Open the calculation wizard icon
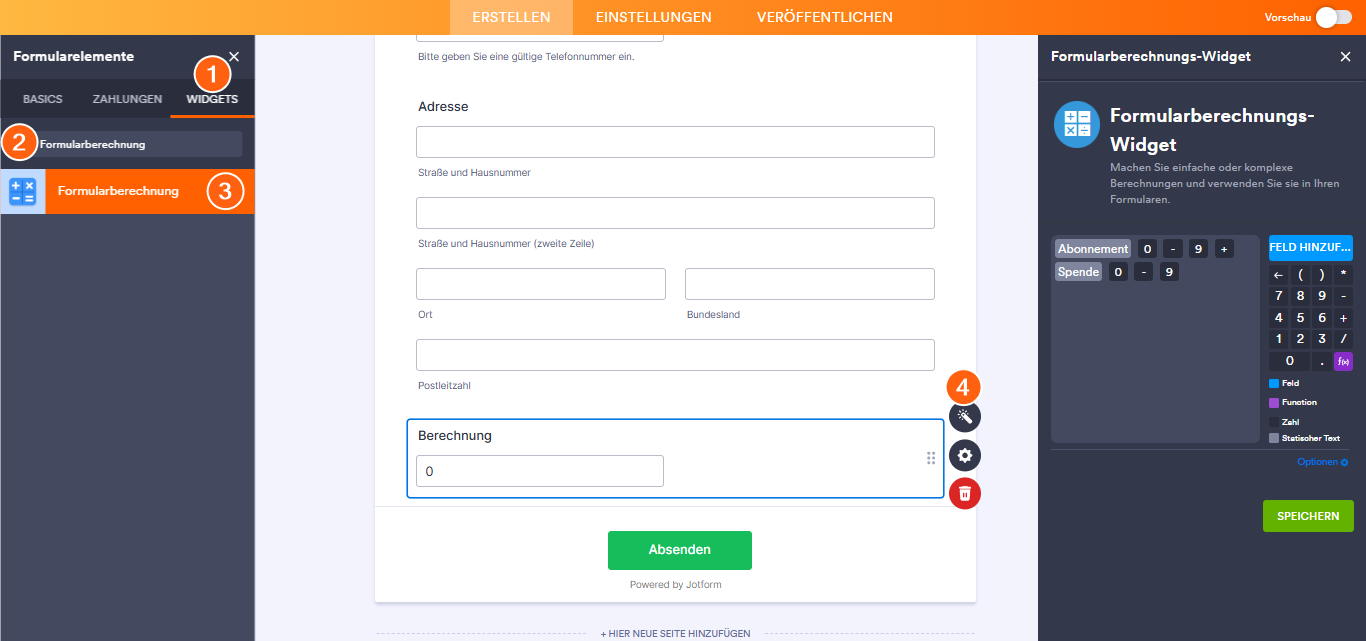The image size is (1366, 641). 963,417
